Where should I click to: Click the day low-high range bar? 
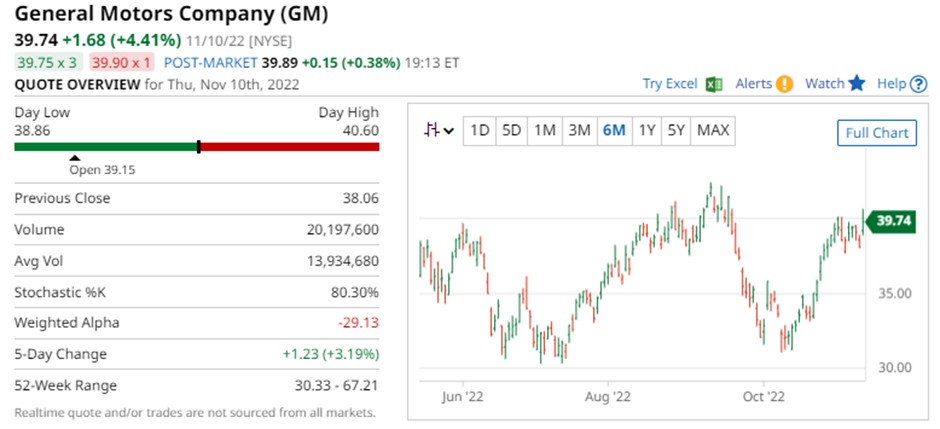197,147
